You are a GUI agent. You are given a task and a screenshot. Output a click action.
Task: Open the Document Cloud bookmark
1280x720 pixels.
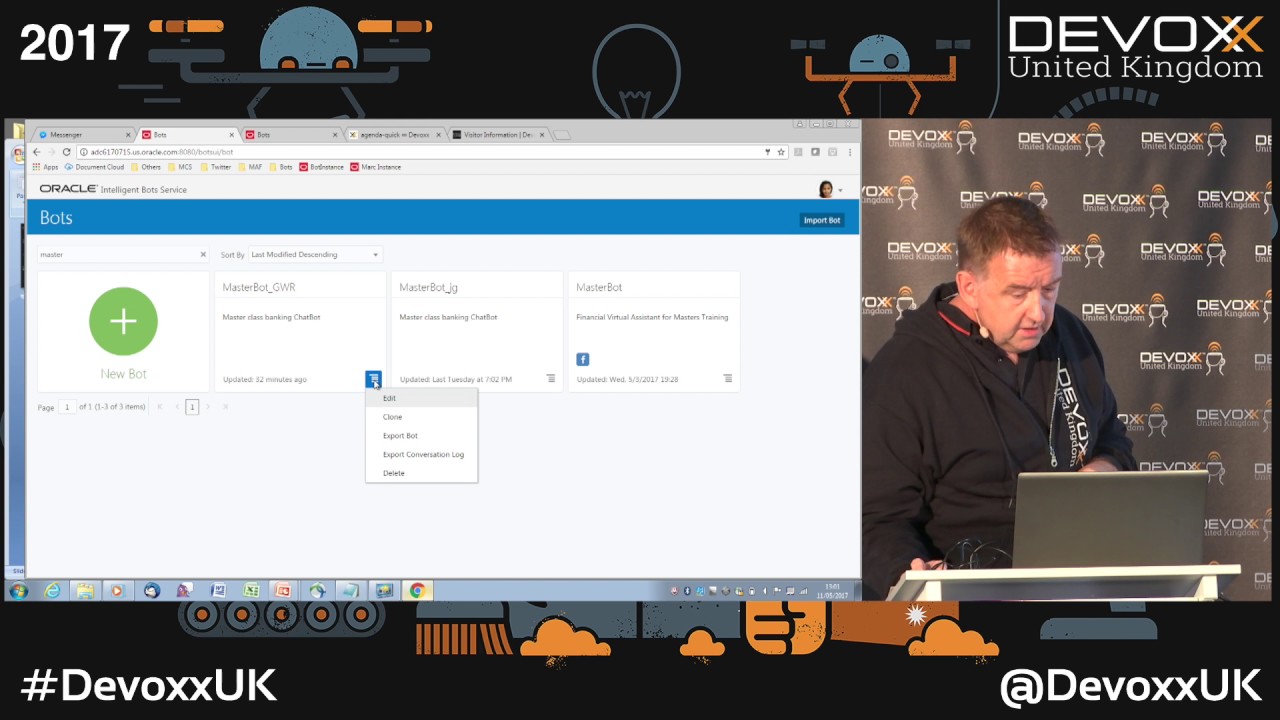(94, 167)
